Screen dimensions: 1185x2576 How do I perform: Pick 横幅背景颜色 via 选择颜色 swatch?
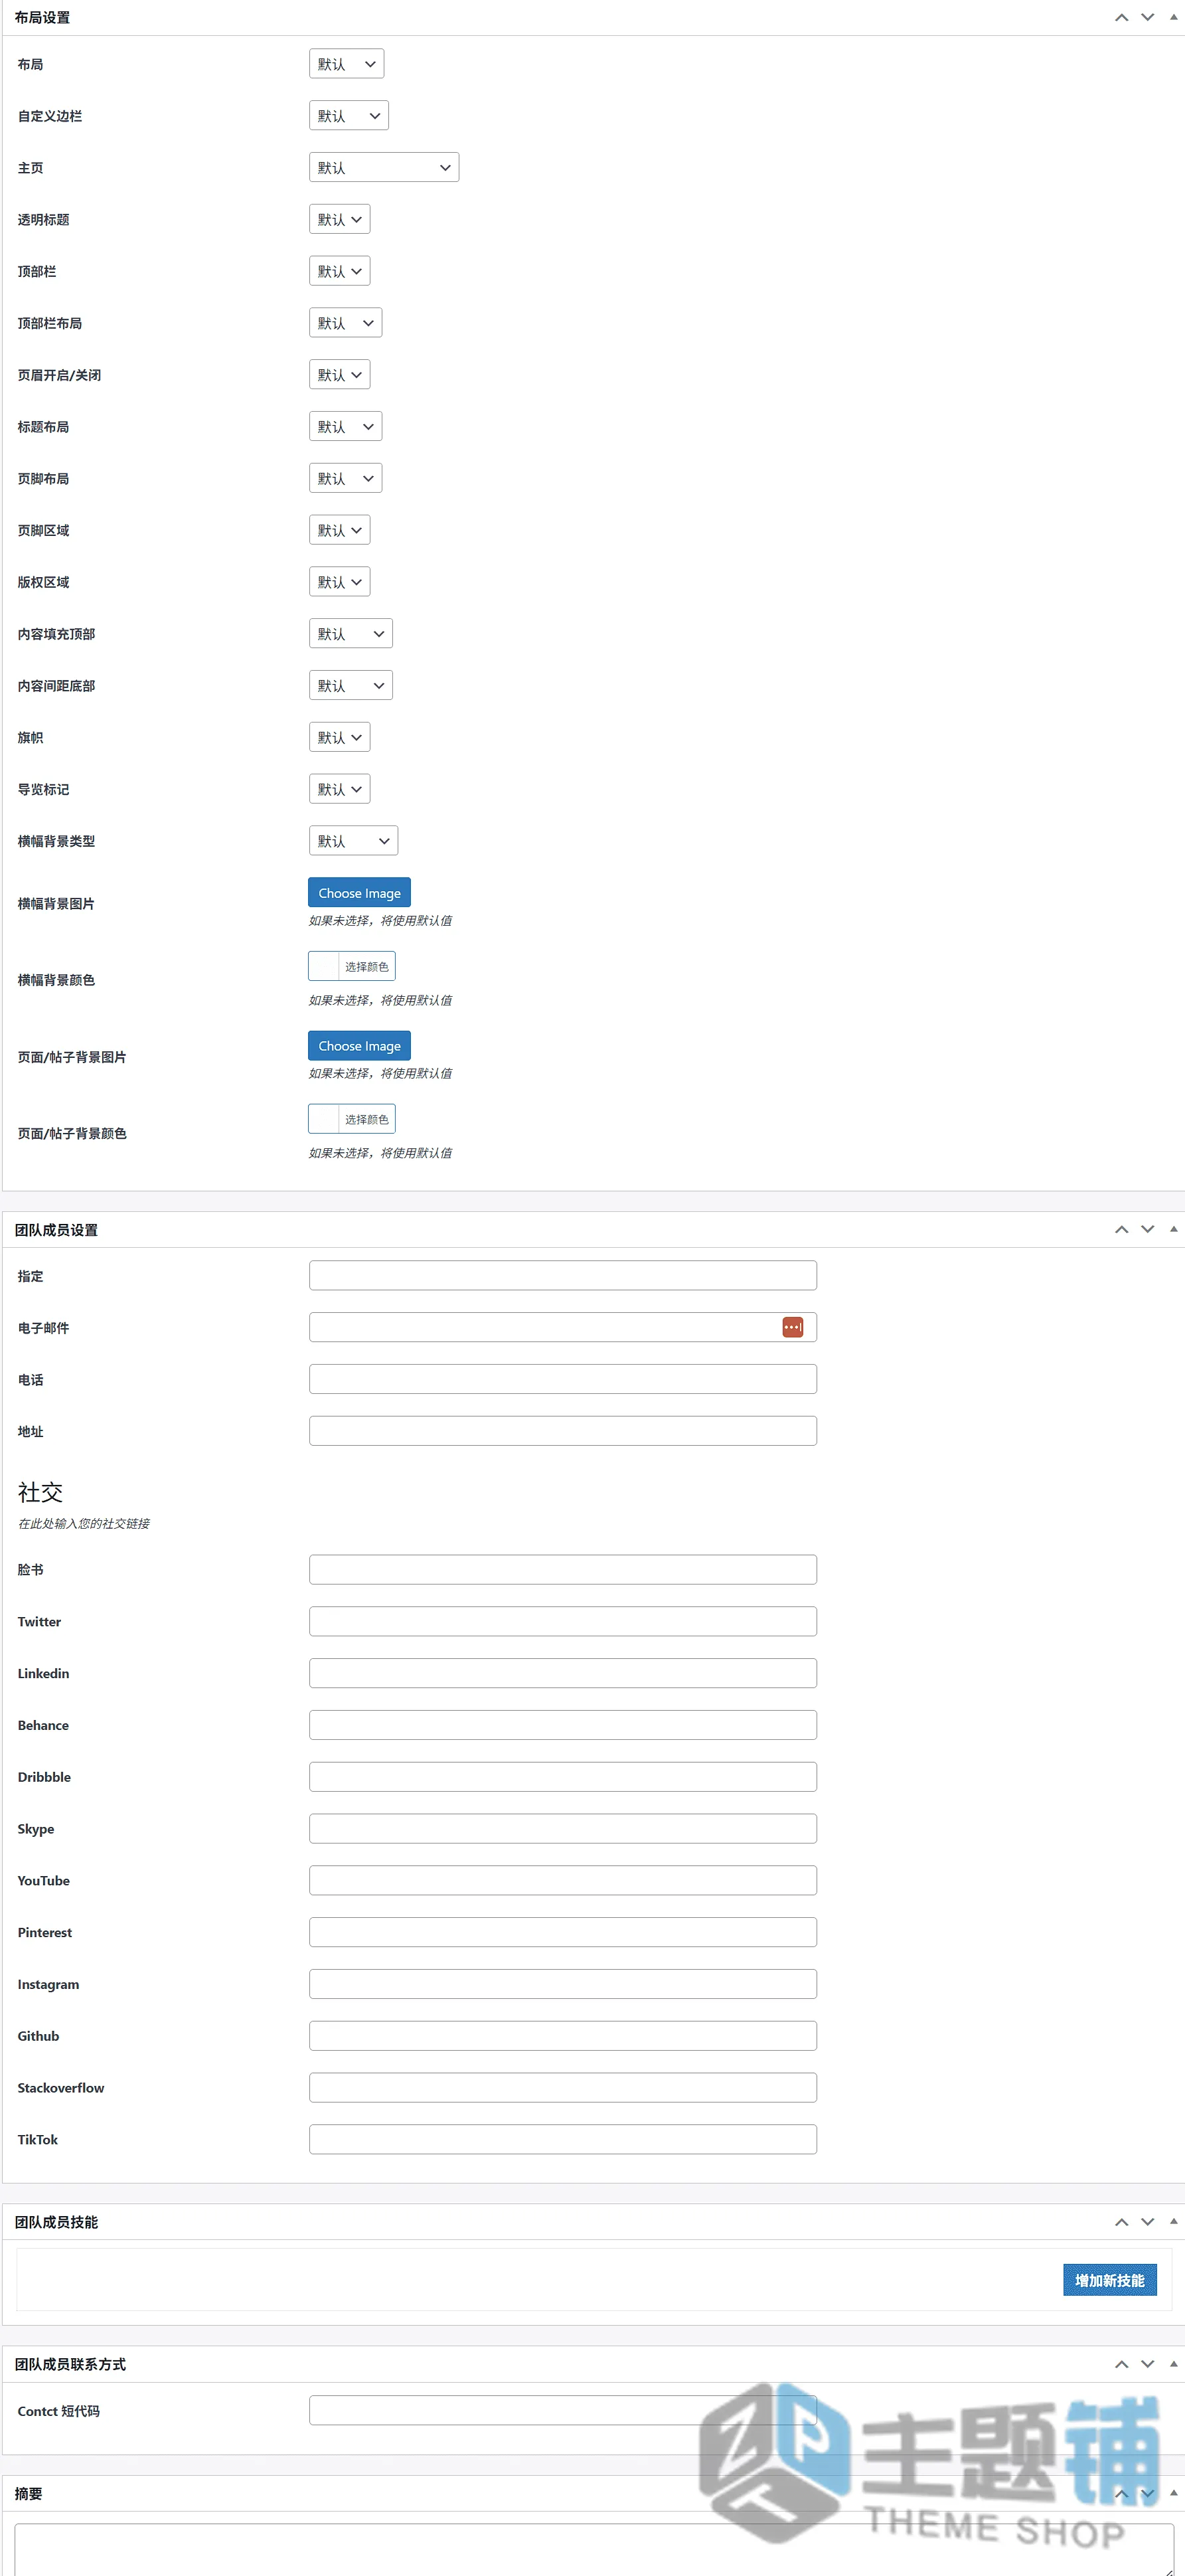pos(352,966)
